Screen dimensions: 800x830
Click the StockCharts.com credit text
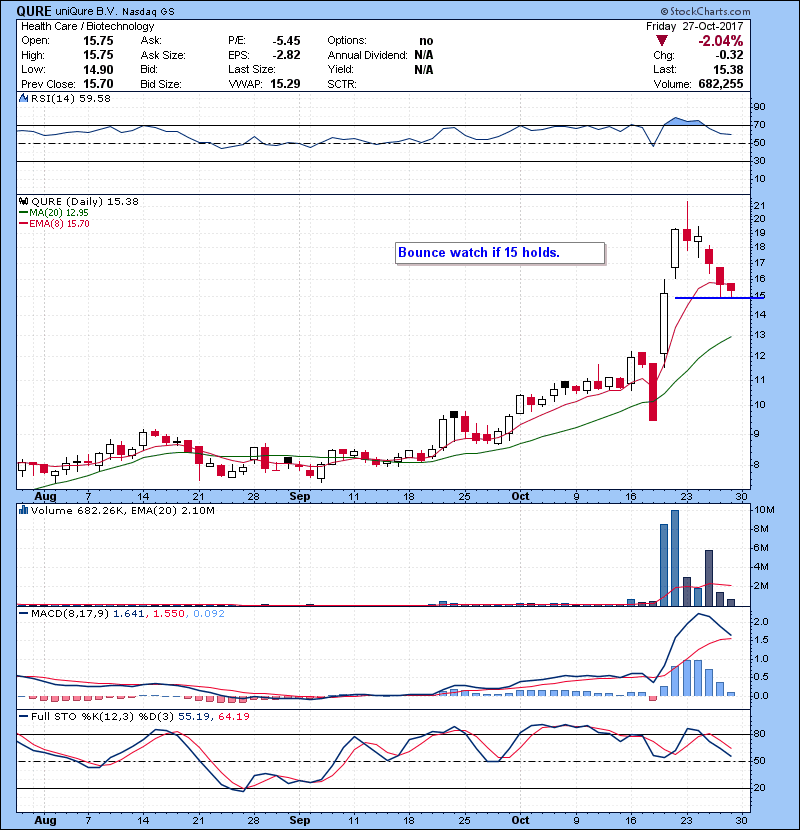pyautogui.click(x=705, y=11)
